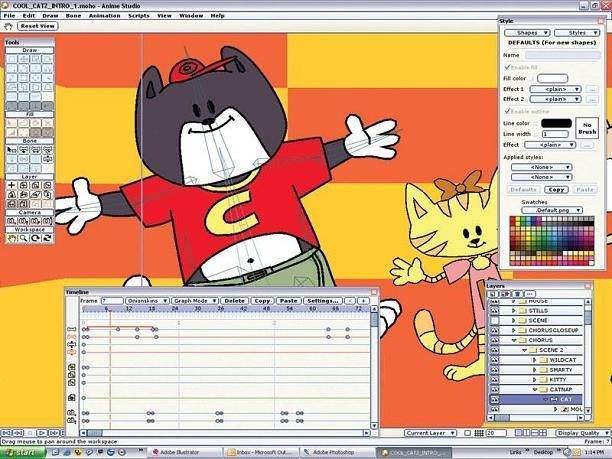Choose the Pan Workspace hand tool

(12, 238)
